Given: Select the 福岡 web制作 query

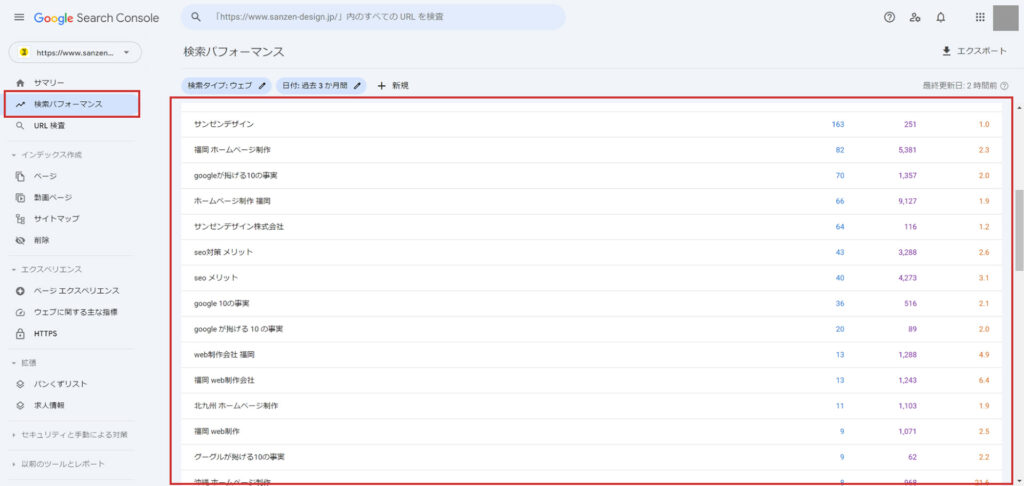Looking at the screenshot, I should (592, 432).
